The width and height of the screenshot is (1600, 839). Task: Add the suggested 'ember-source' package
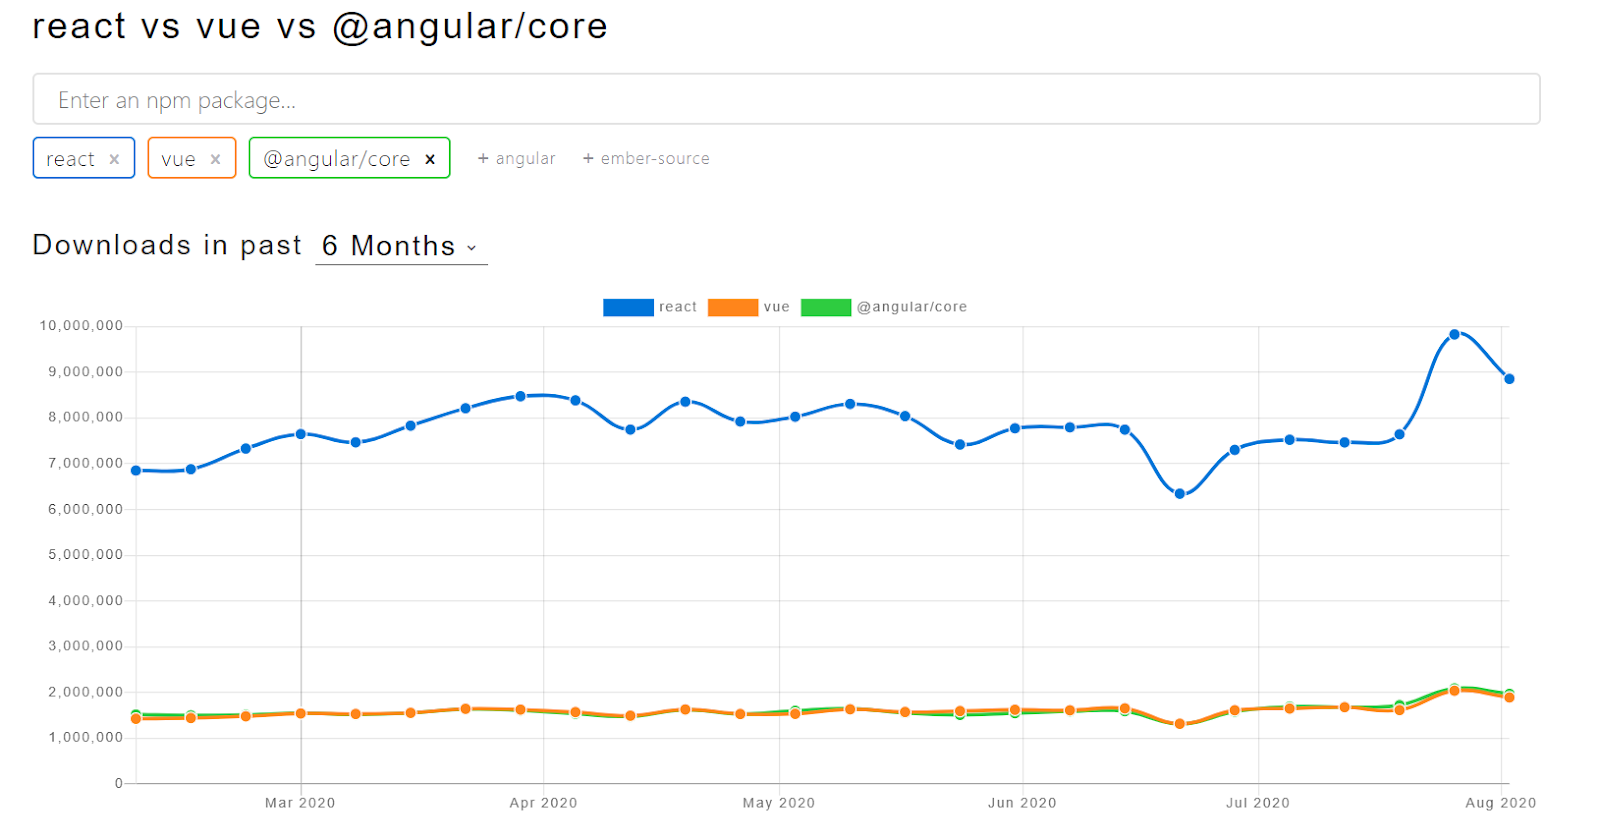click(x=646, y=158)
